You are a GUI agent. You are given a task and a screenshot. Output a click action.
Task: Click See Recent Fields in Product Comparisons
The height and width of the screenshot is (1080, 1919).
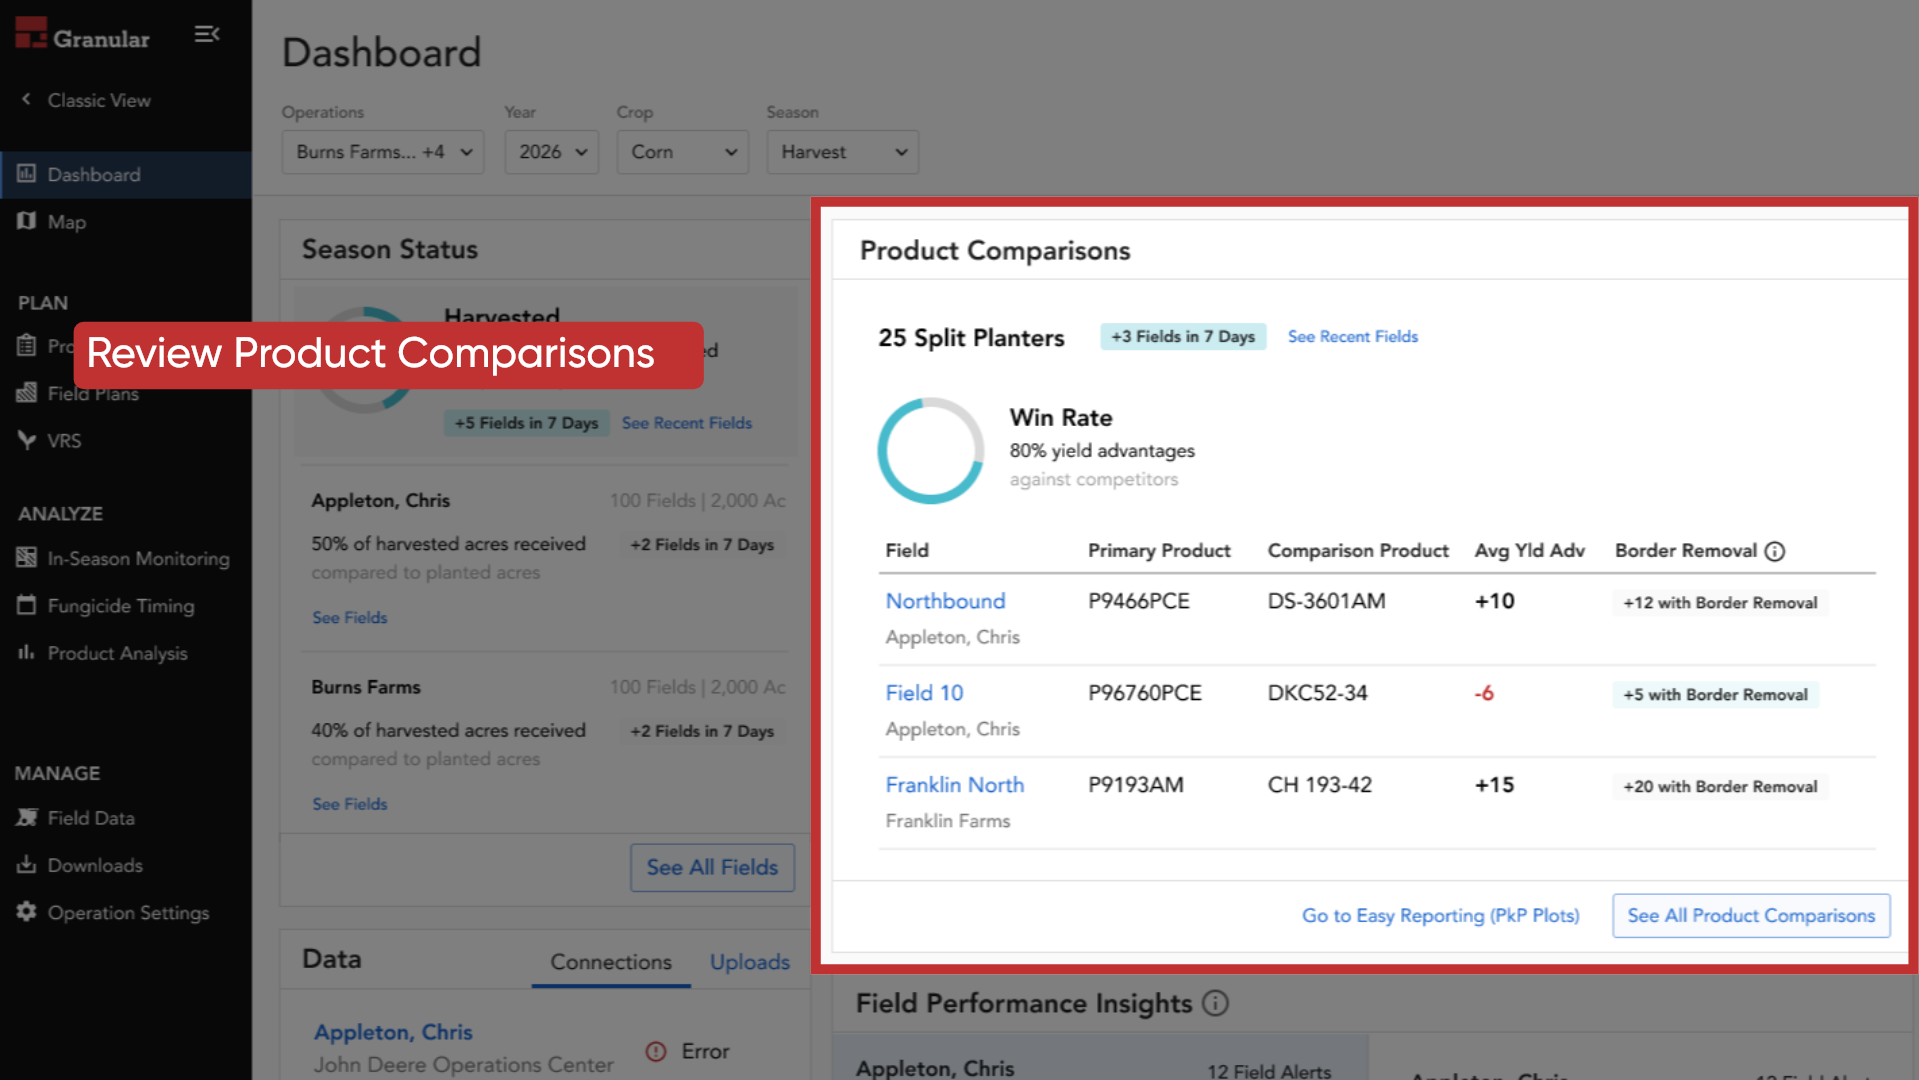[x=1353, y=337]
